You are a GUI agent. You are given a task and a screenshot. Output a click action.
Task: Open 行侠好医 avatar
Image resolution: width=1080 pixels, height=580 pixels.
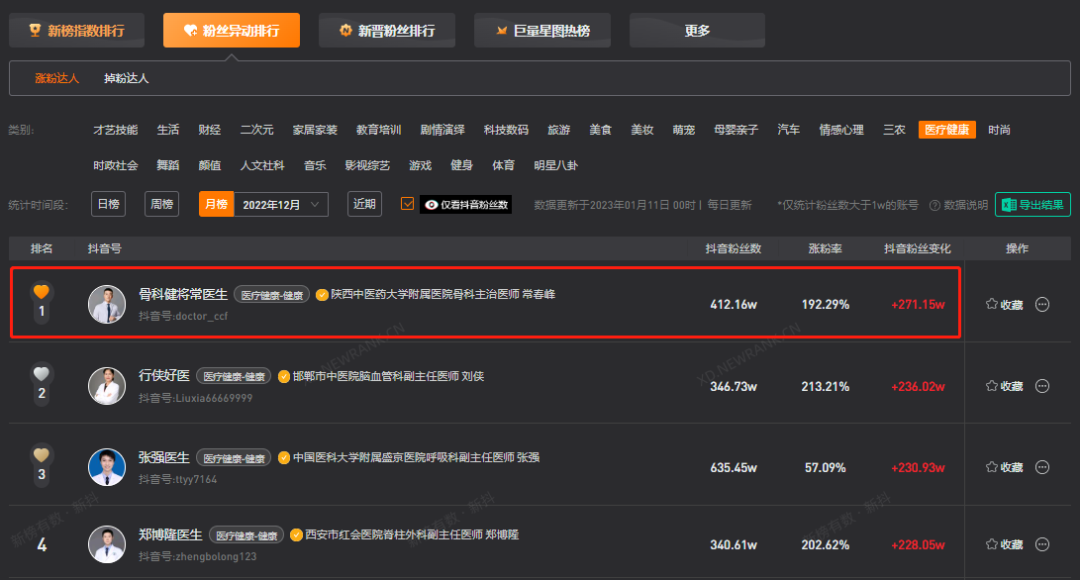[x=107, y=386]
